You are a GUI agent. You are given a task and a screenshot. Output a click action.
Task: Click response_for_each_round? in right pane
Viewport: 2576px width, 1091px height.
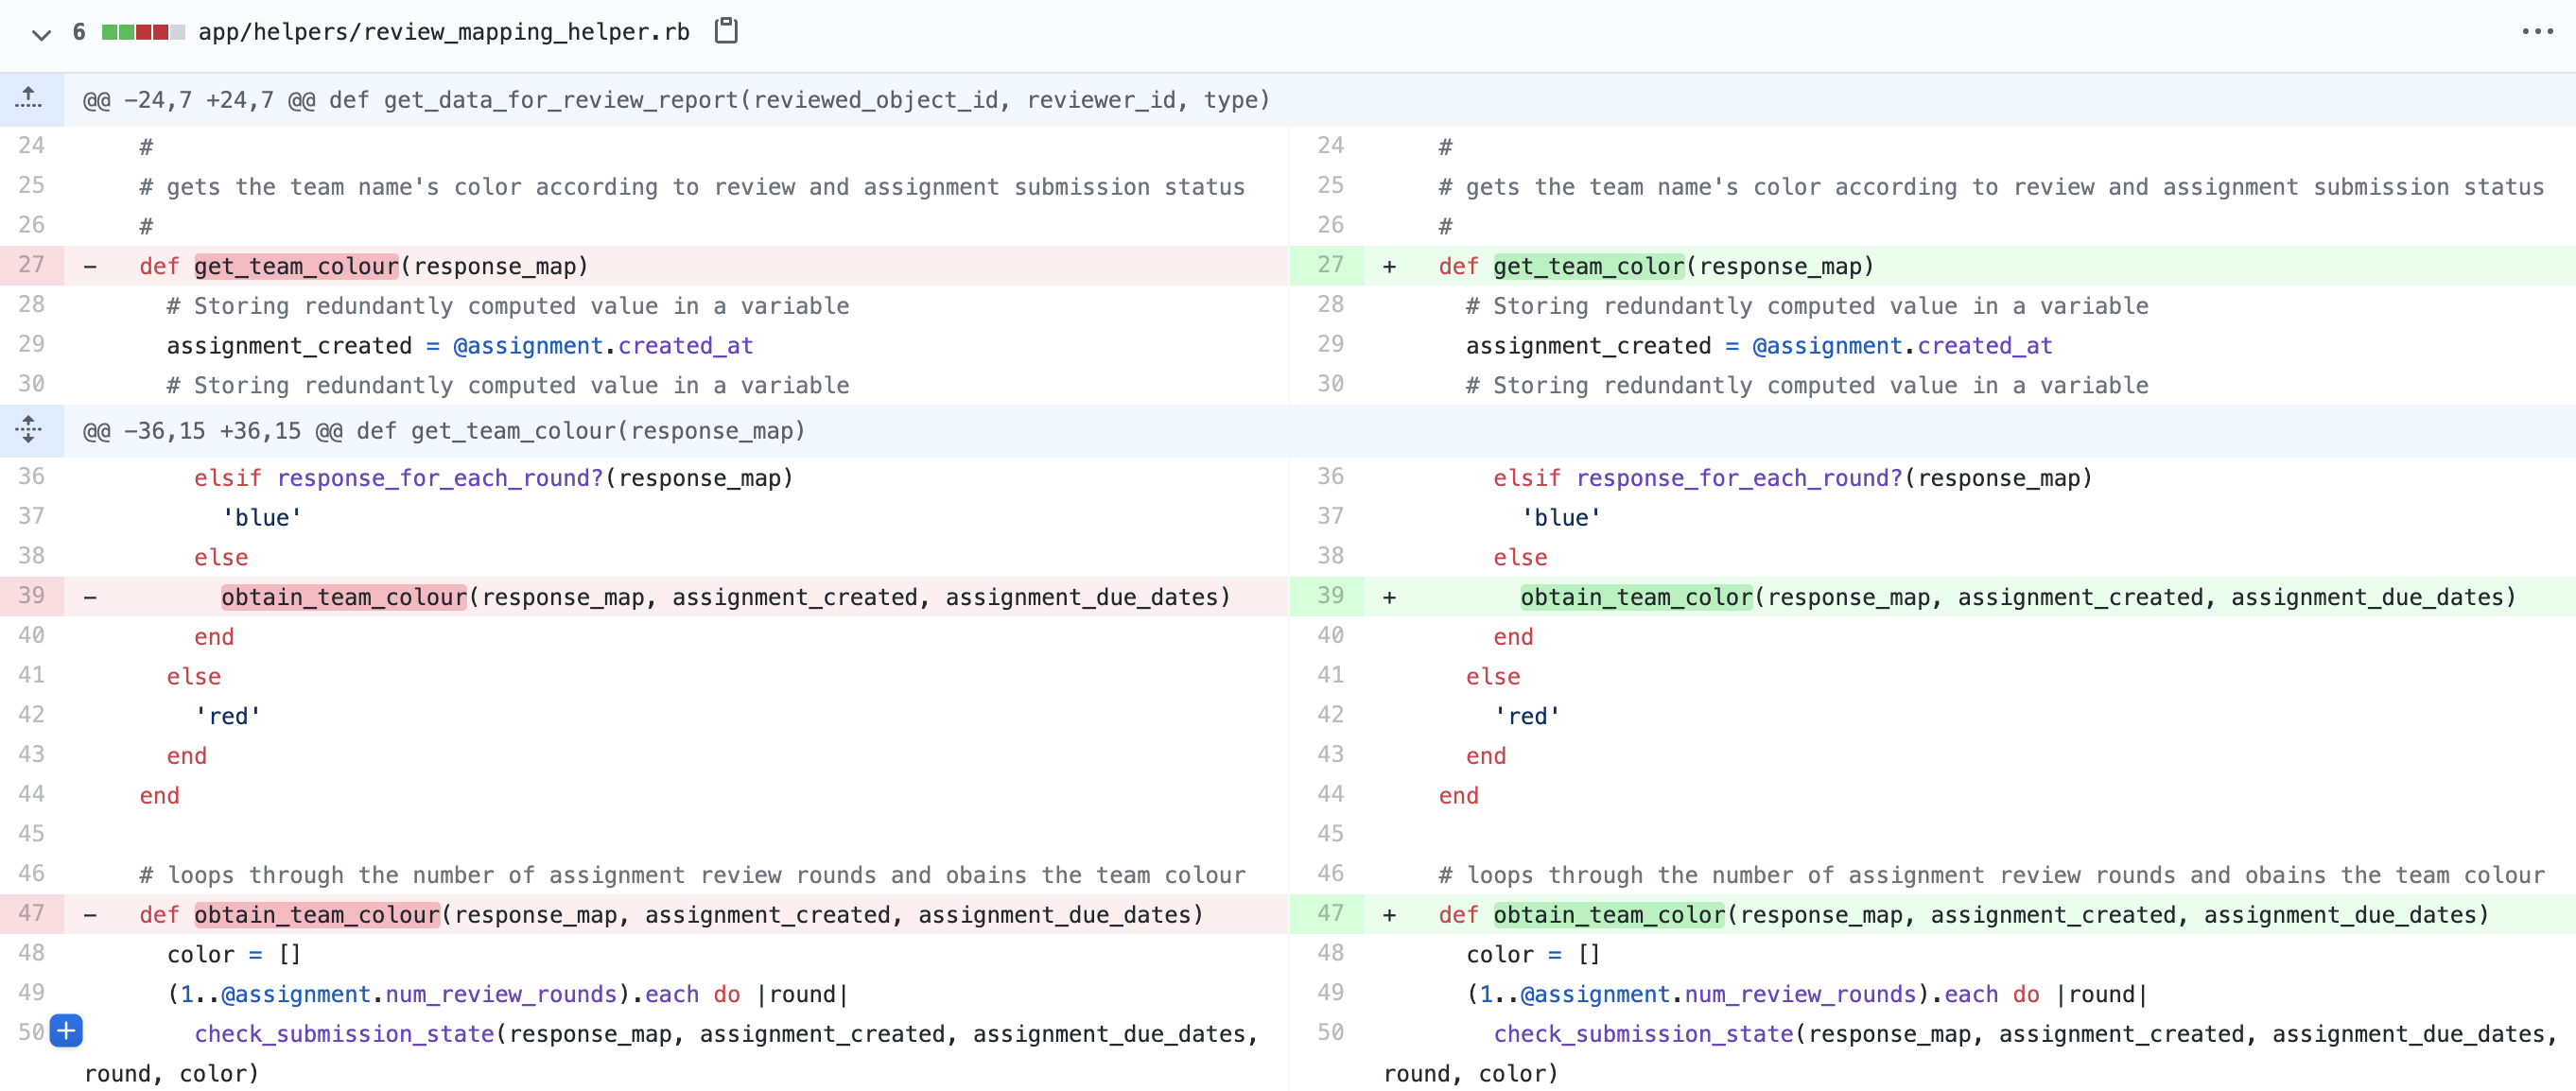(x=1739, y=478)
